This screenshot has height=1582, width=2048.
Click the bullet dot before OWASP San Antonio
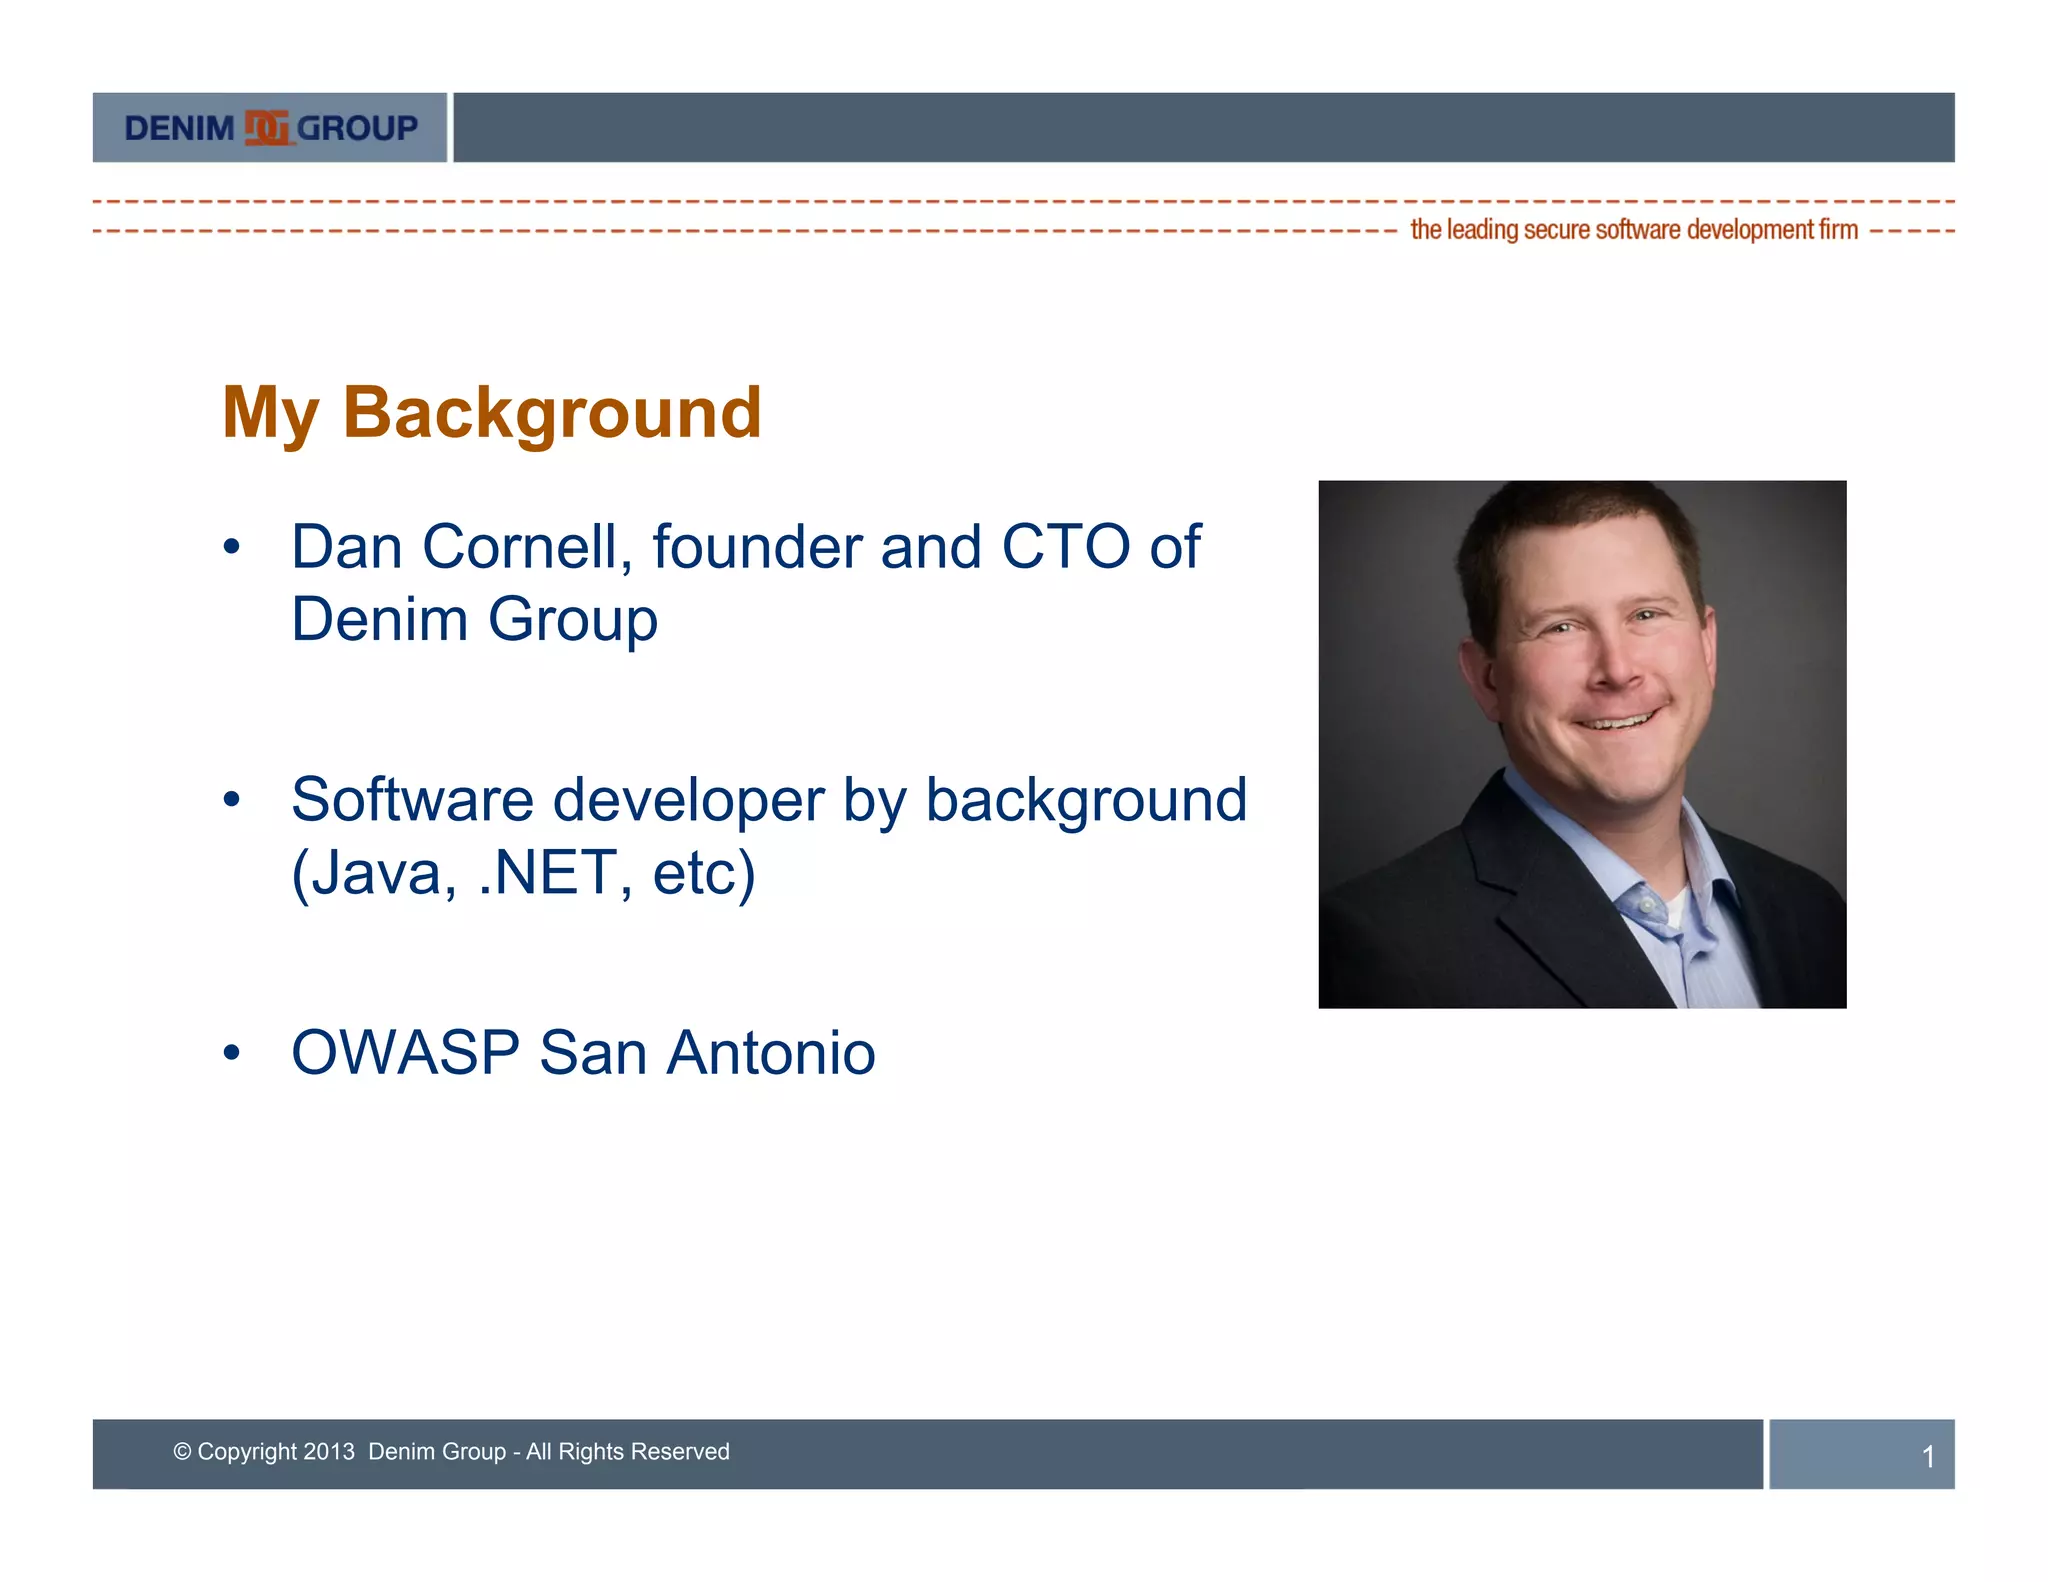tap(232, 1053)
